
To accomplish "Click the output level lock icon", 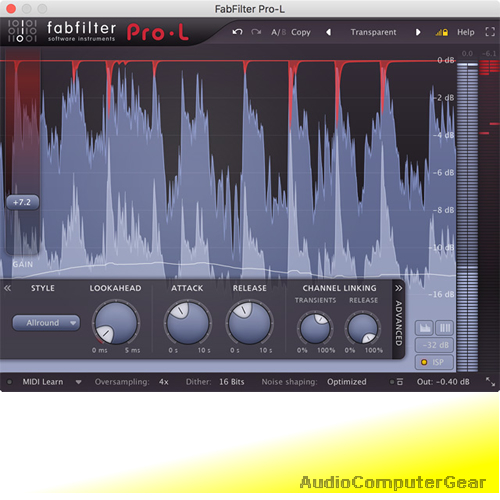I will point(442,32).
